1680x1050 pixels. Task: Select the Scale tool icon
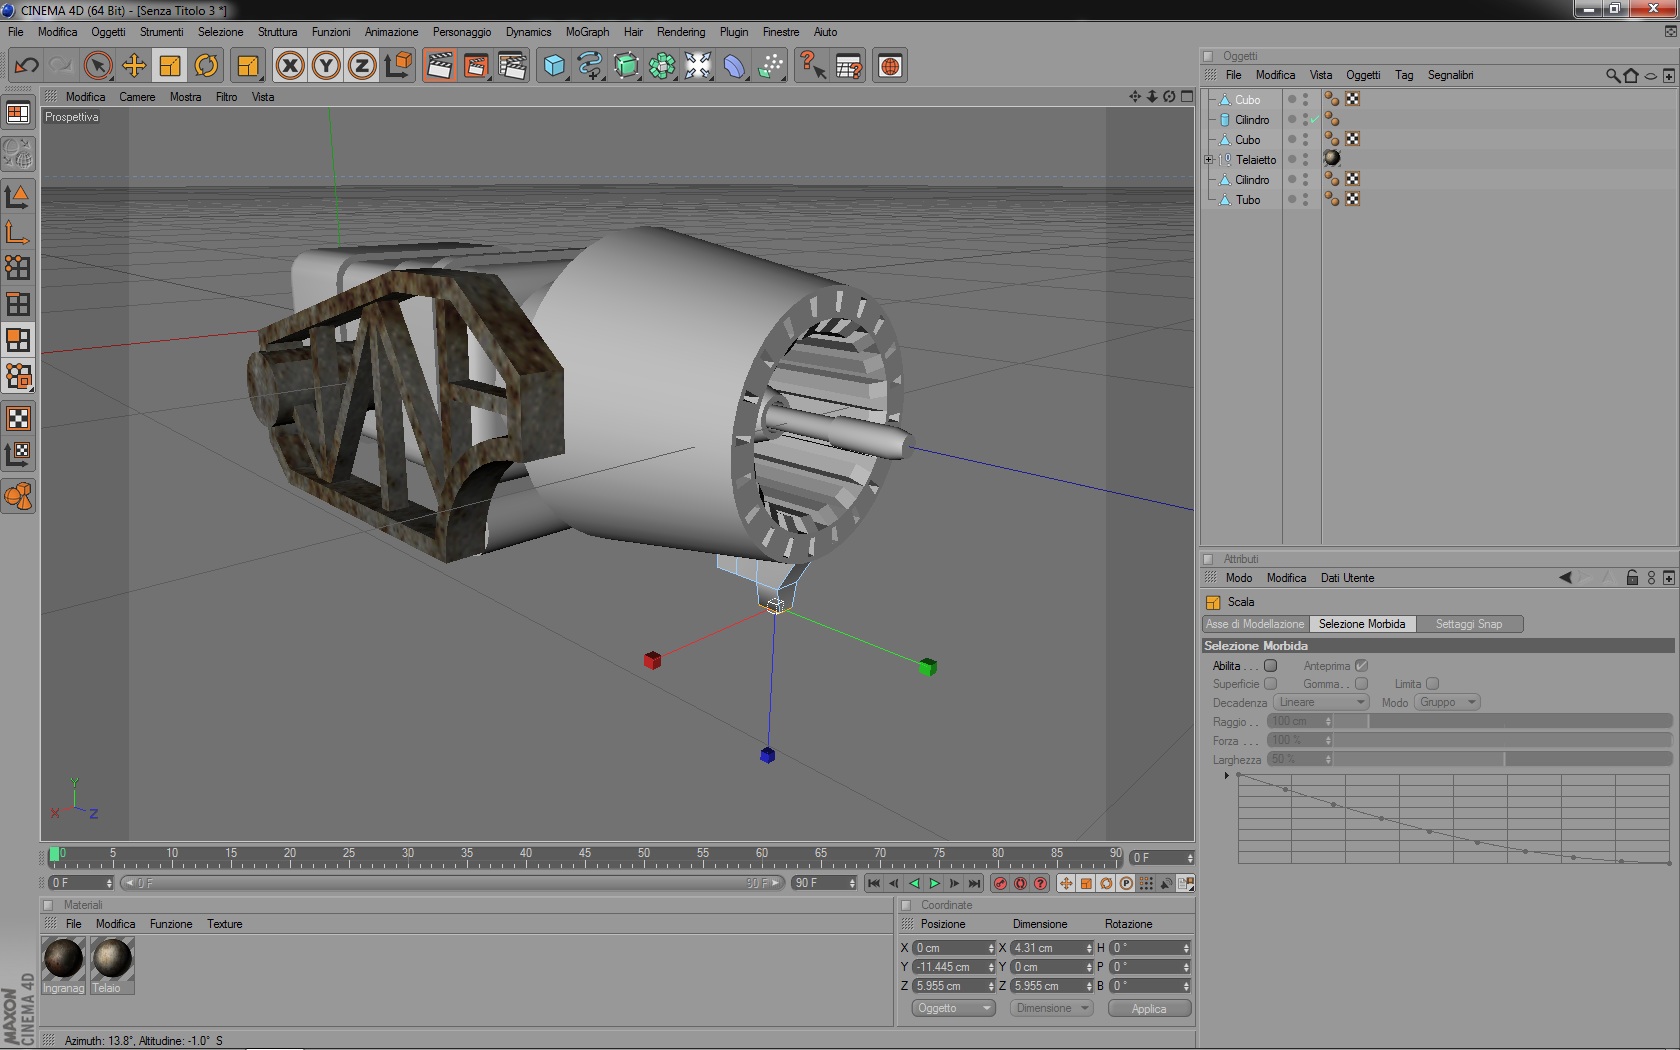pos(170,66)
